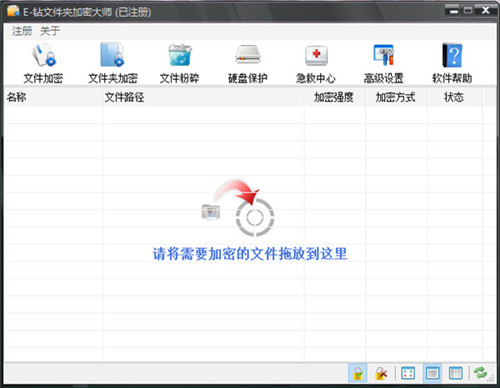Open 软件帮助 software help
Screen dimensions: 500x388
click(452, 64)
